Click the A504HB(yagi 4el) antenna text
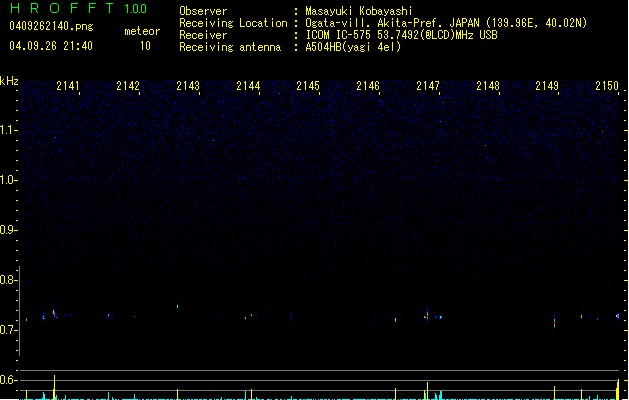629x400 pixels. coord(353,47)
